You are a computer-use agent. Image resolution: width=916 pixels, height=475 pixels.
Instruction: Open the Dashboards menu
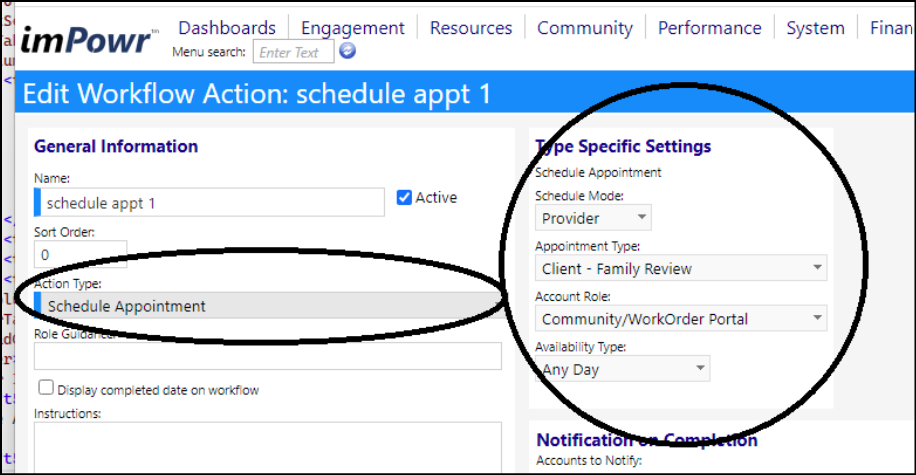pos(227,27)
